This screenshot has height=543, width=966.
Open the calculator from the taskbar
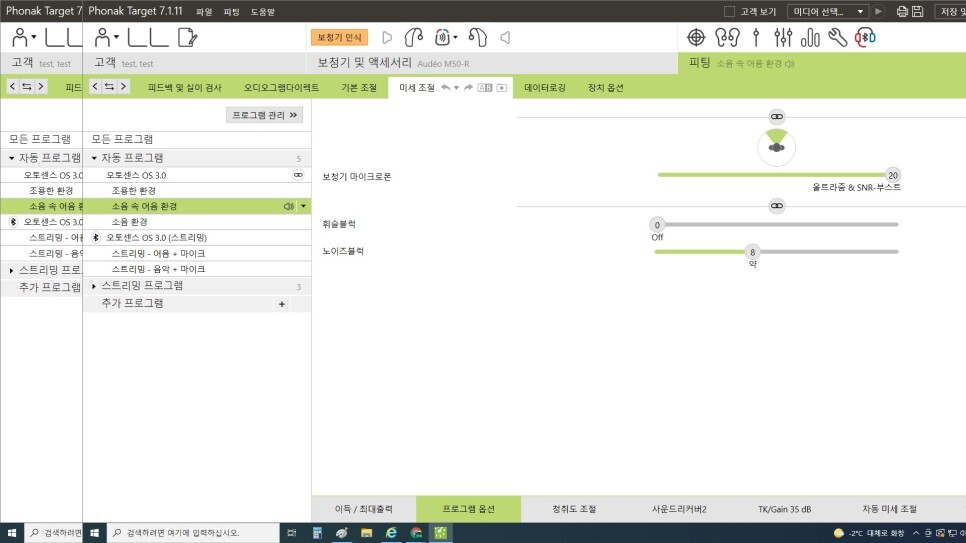317,533
